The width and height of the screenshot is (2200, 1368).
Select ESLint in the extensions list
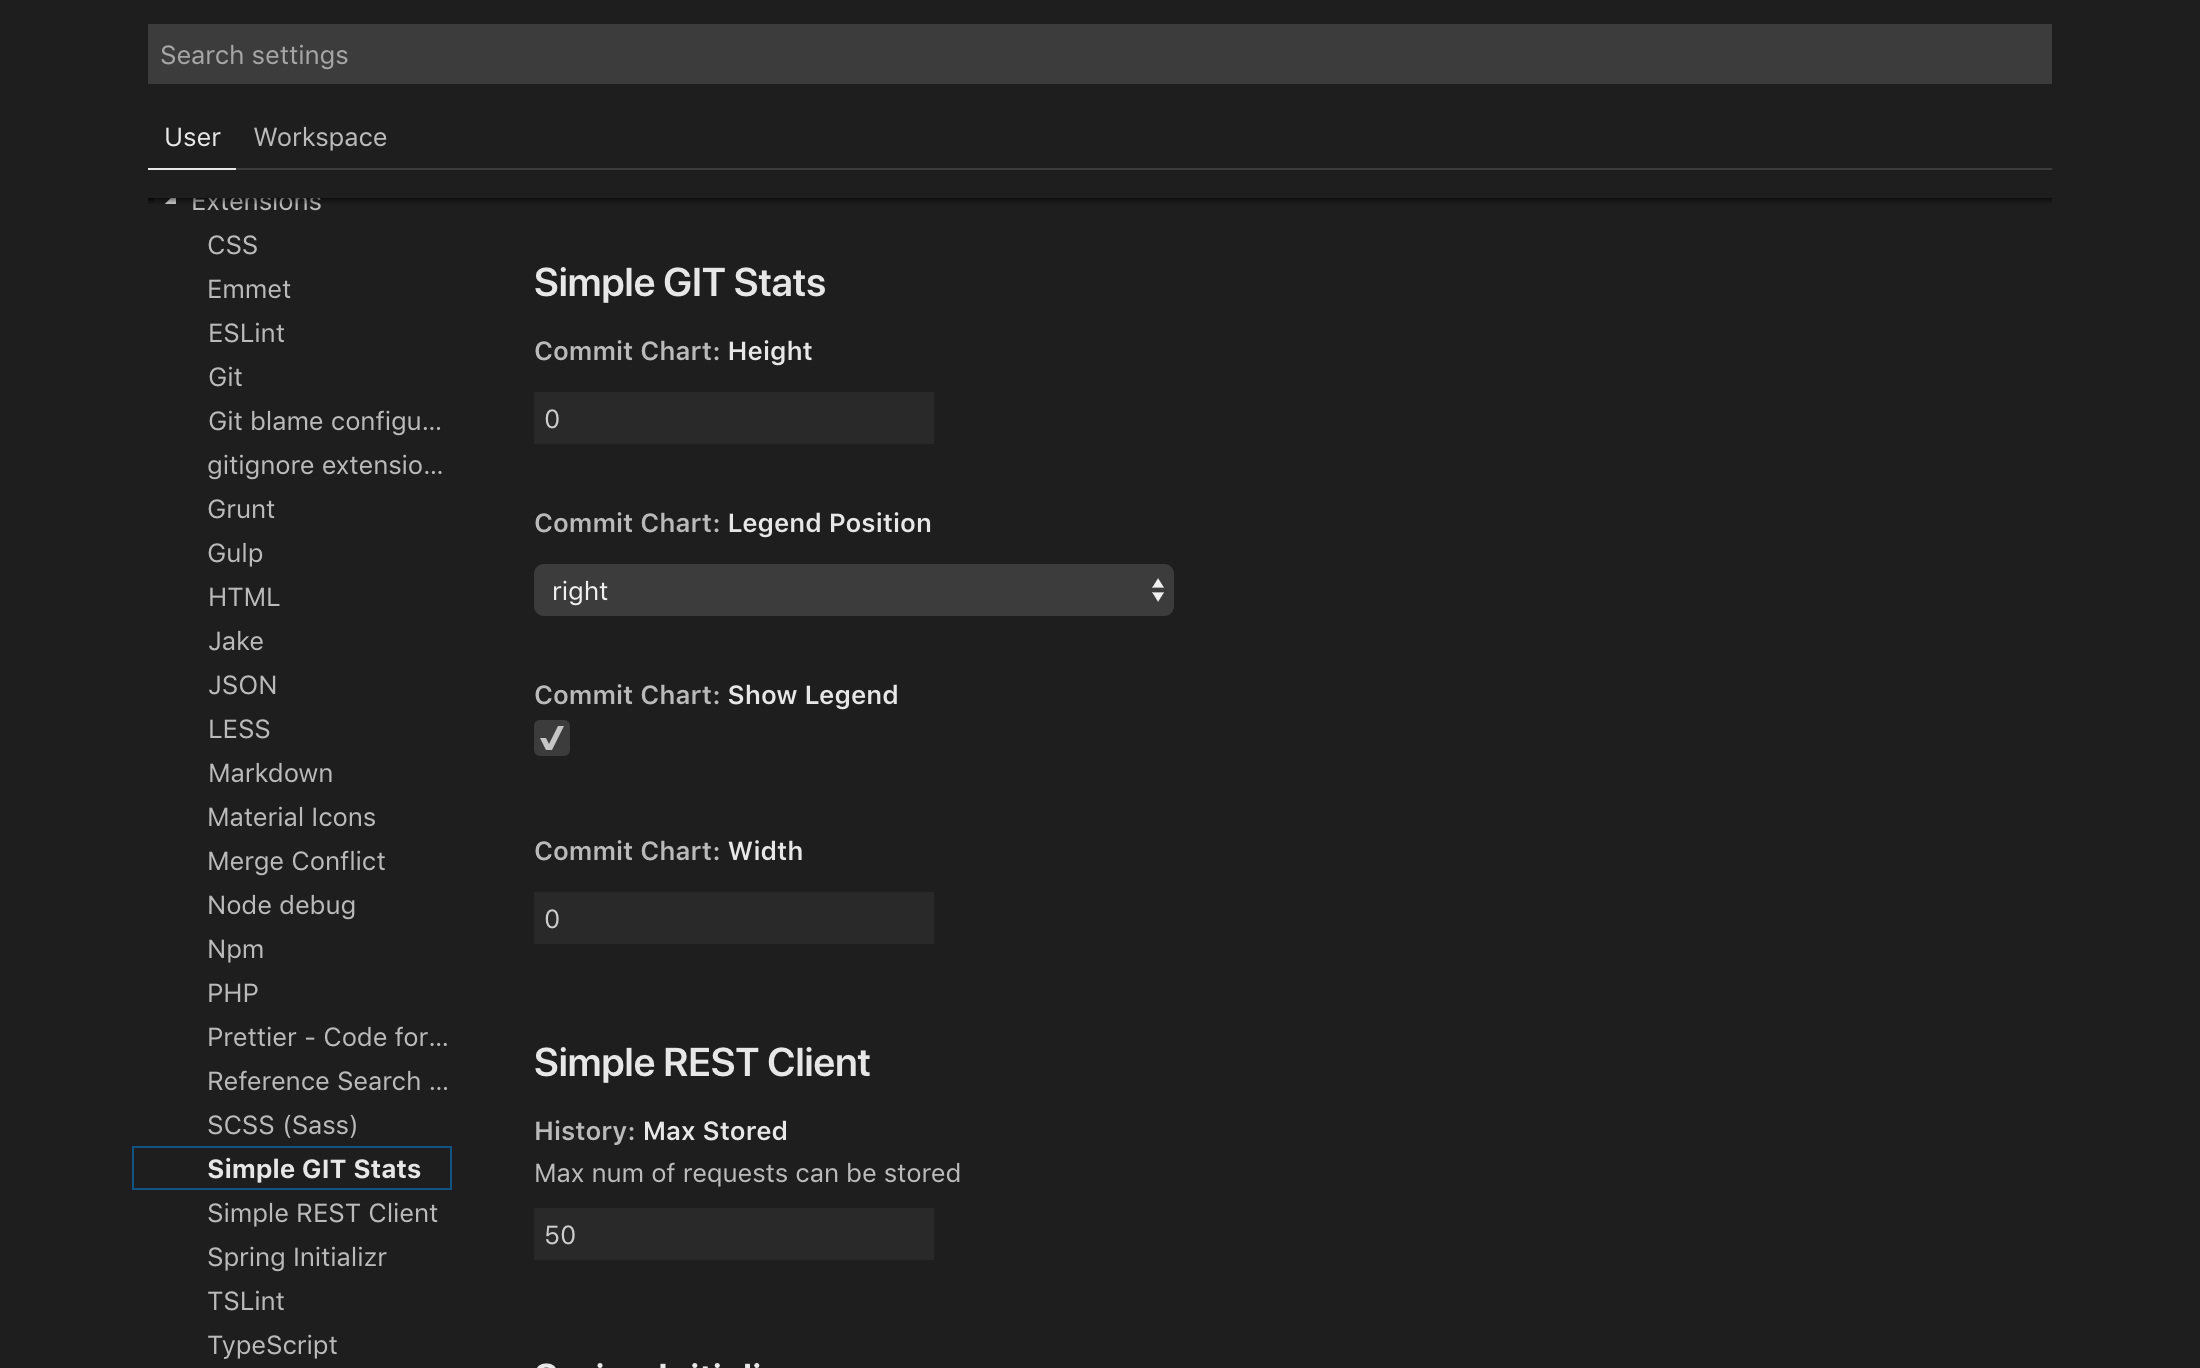coord(246,333)
